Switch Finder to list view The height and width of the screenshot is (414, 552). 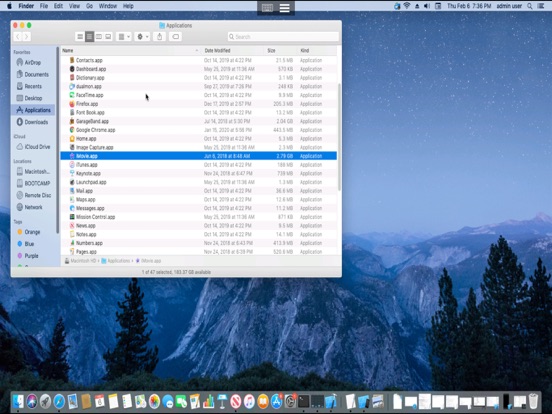[89, 37]
